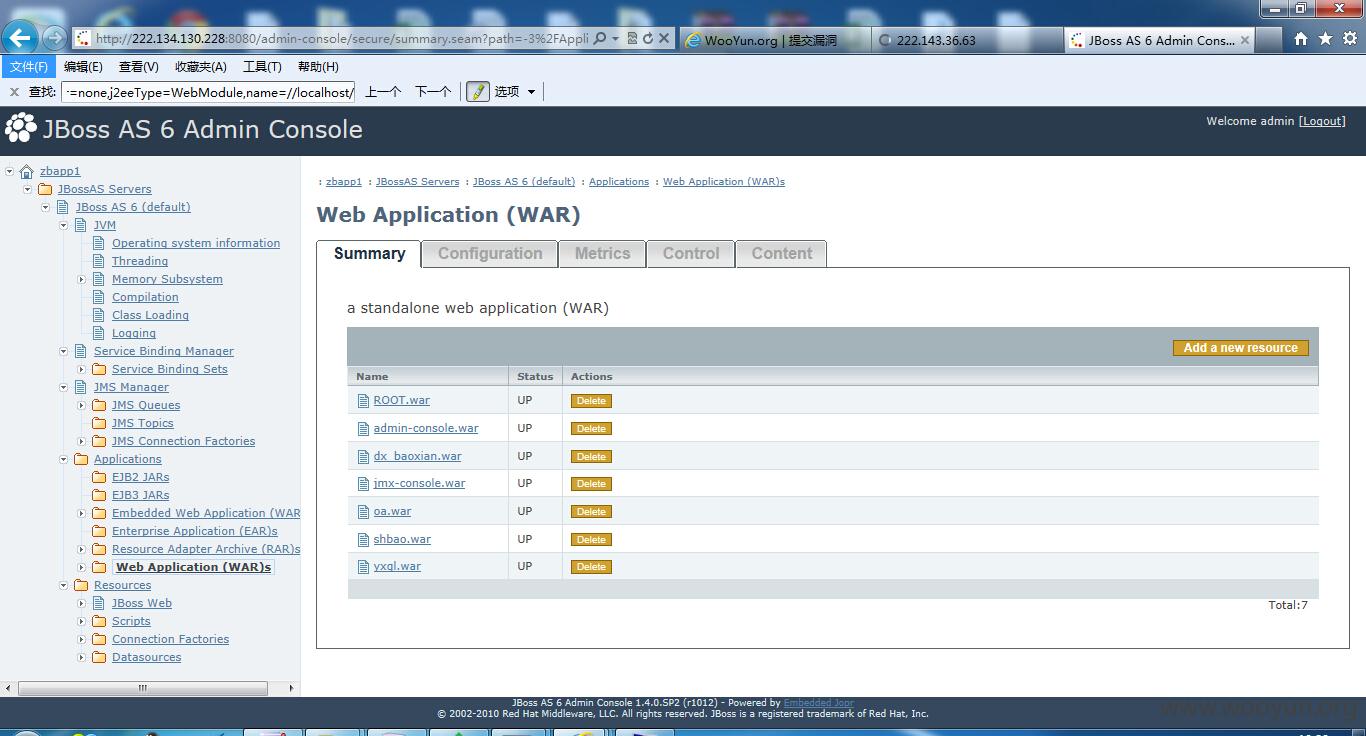Open the address bar search dropdown arrow

click(615, 39)
